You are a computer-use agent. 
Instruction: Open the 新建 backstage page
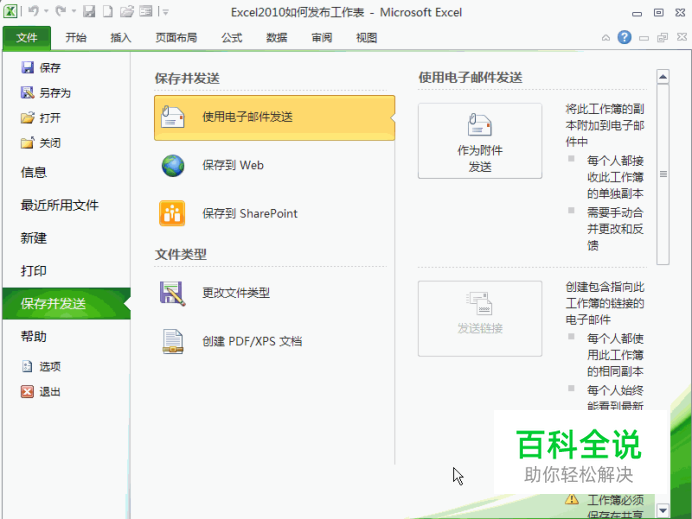pos(34,238)
